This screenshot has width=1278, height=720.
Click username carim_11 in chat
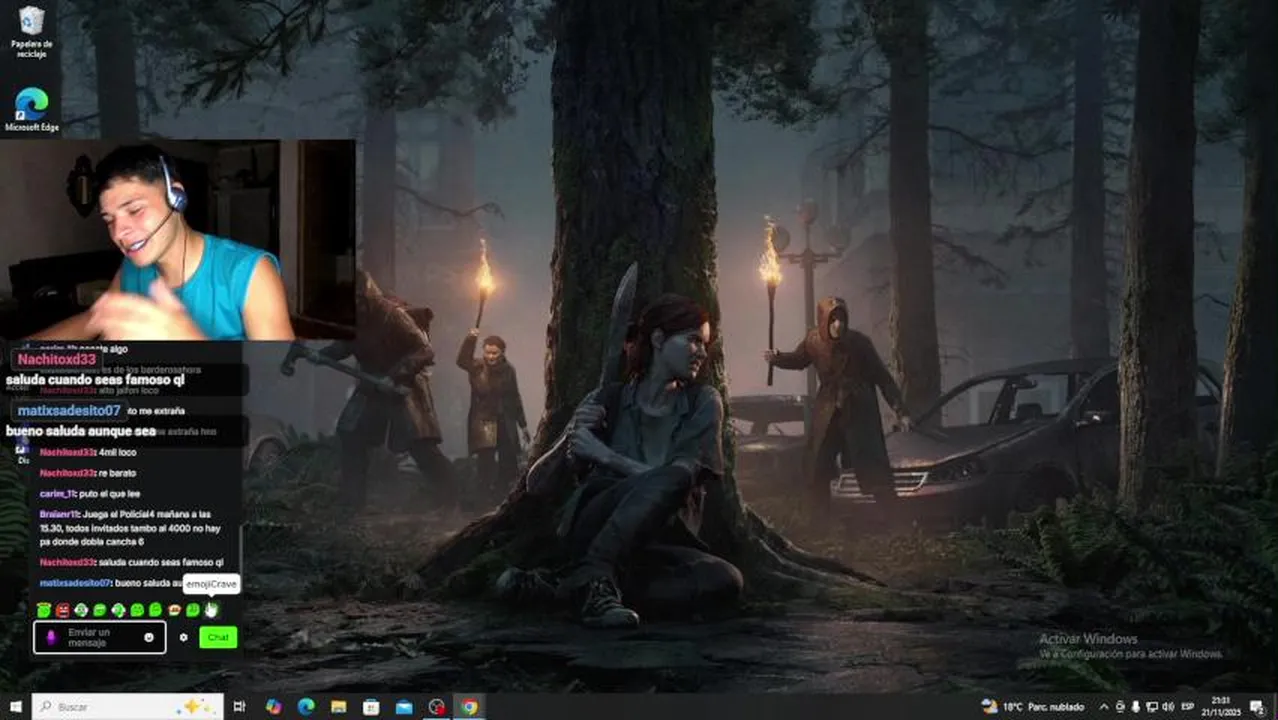pyautogui.click(x=58, y=493)
